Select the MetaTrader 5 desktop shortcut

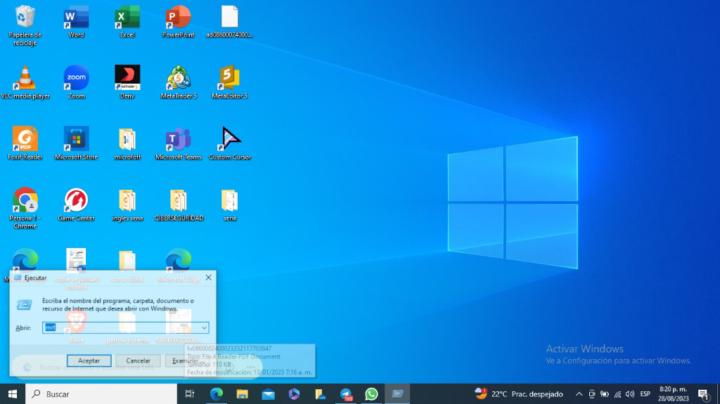179,83
